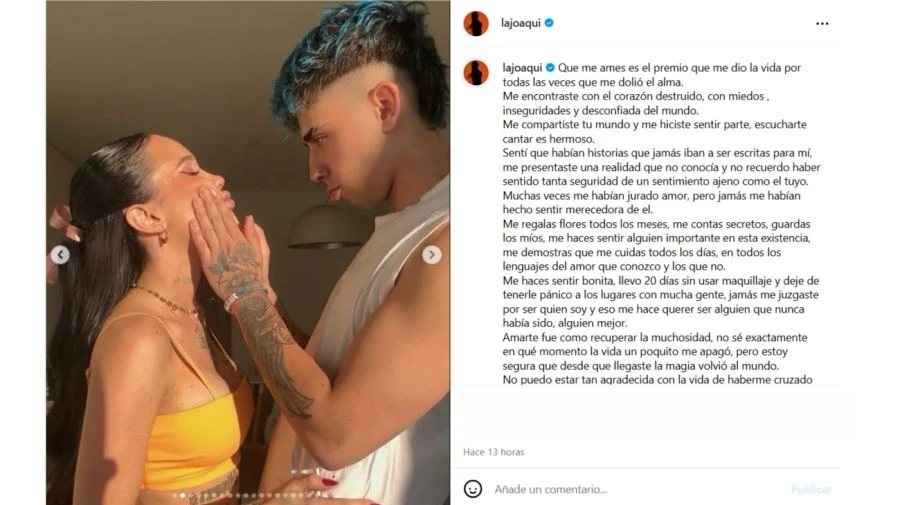
Task: Show the next photo in the carousel
Action: click(432, 254)
